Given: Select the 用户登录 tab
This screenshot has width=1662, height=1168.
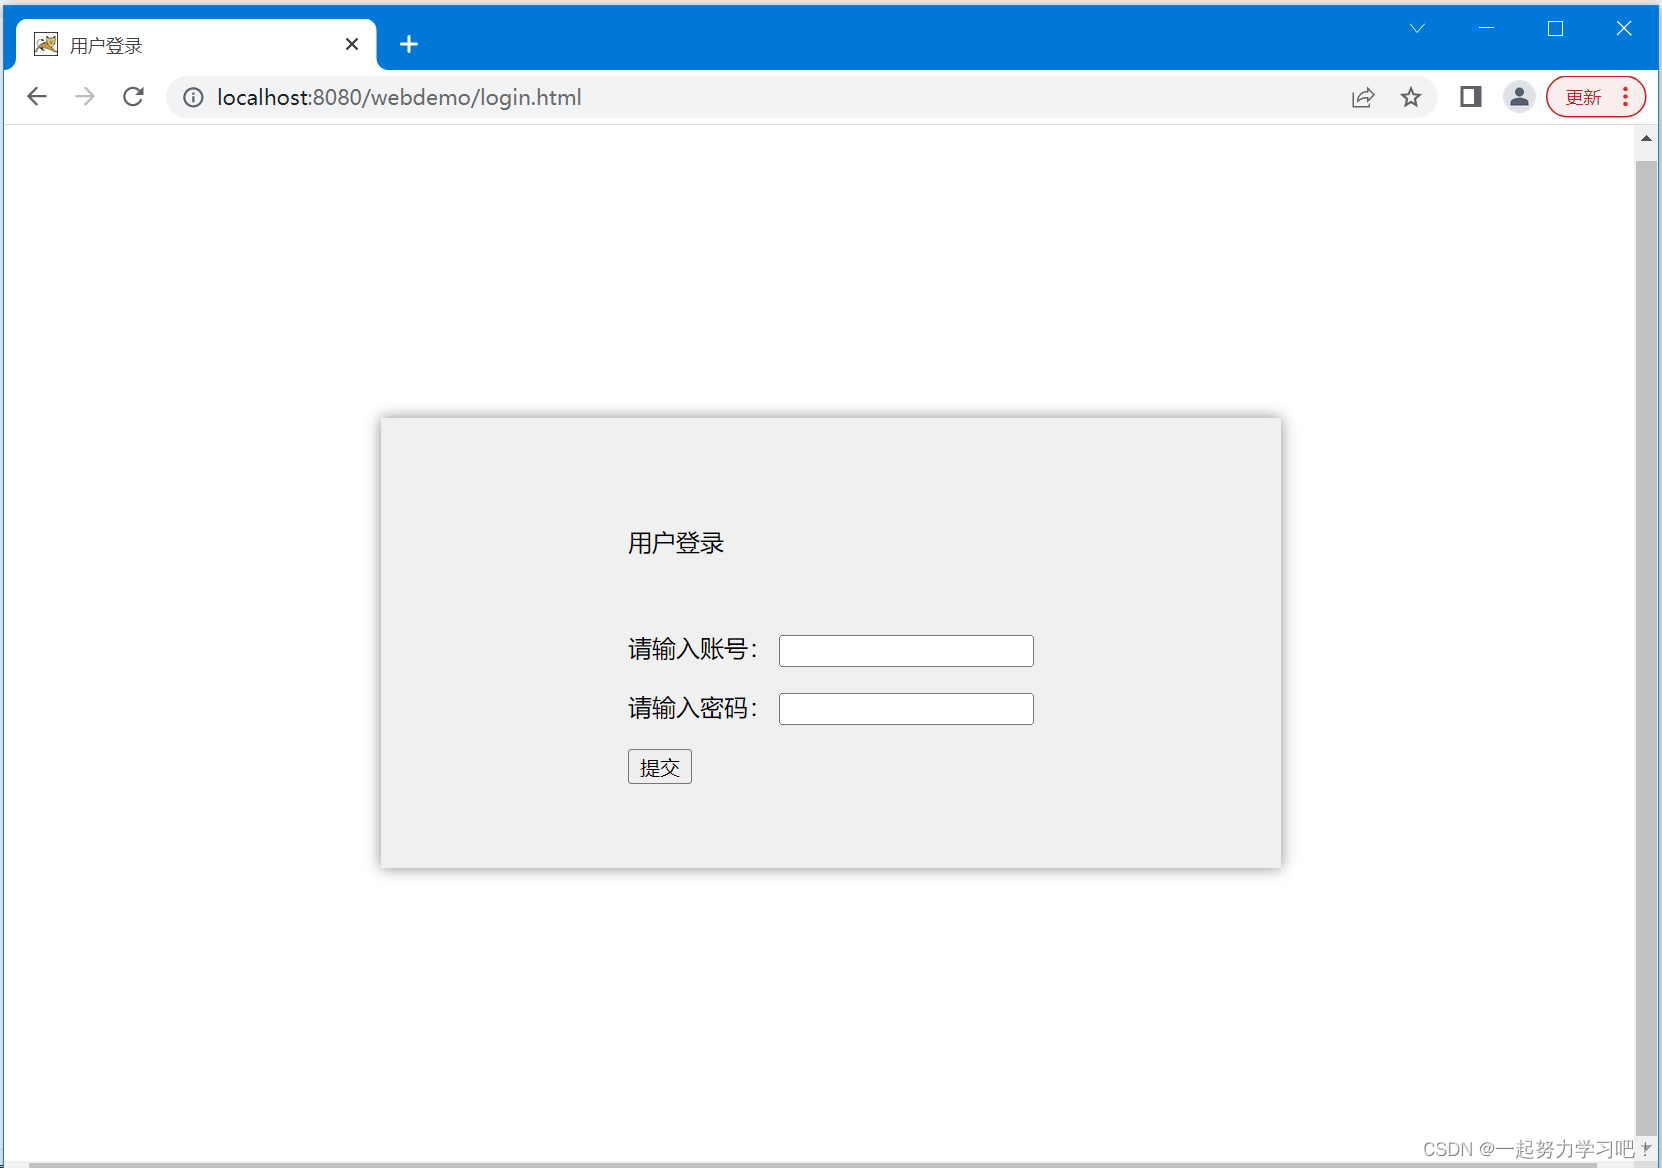Looking at the screenshot, I should coord(196,45).
